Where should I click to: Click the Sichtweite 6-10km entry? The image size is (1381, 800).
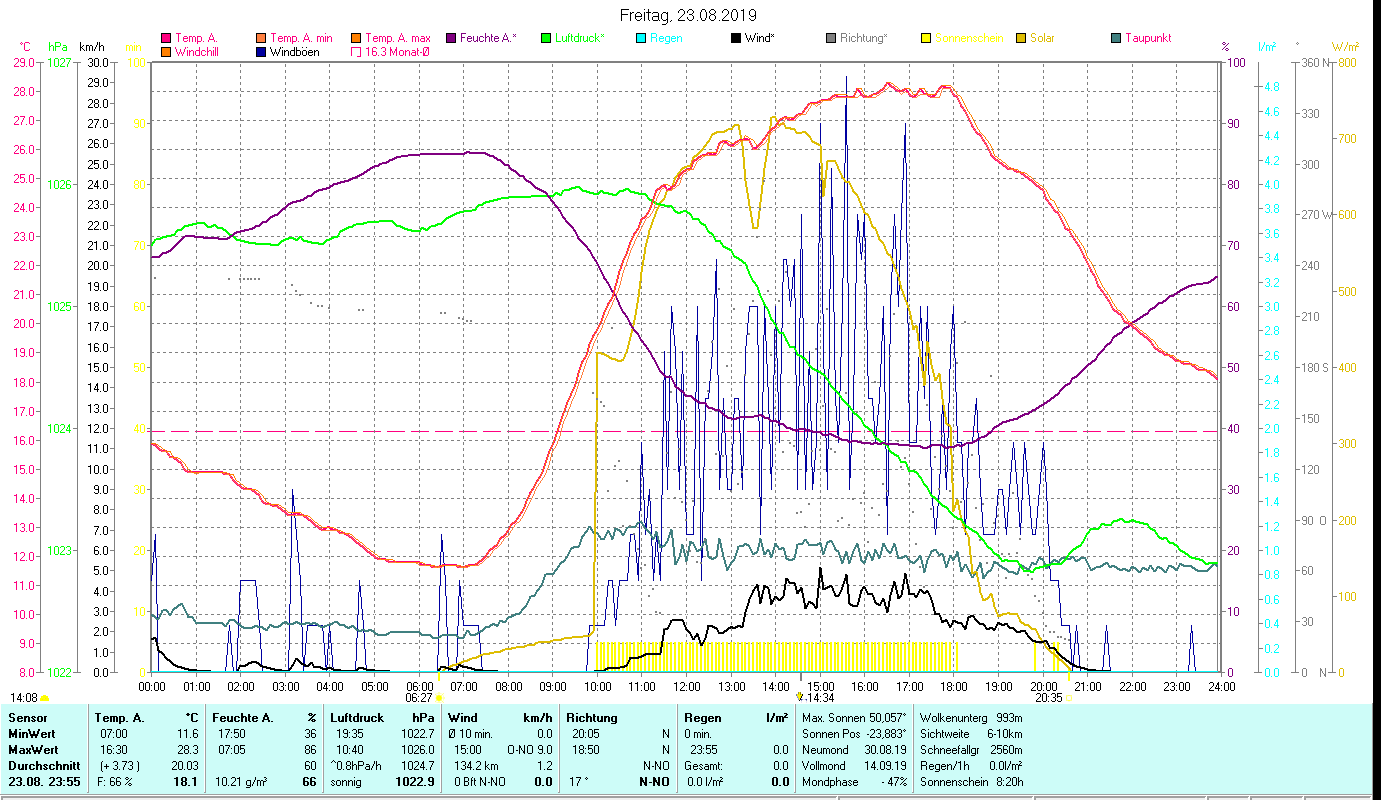point(971,733)
